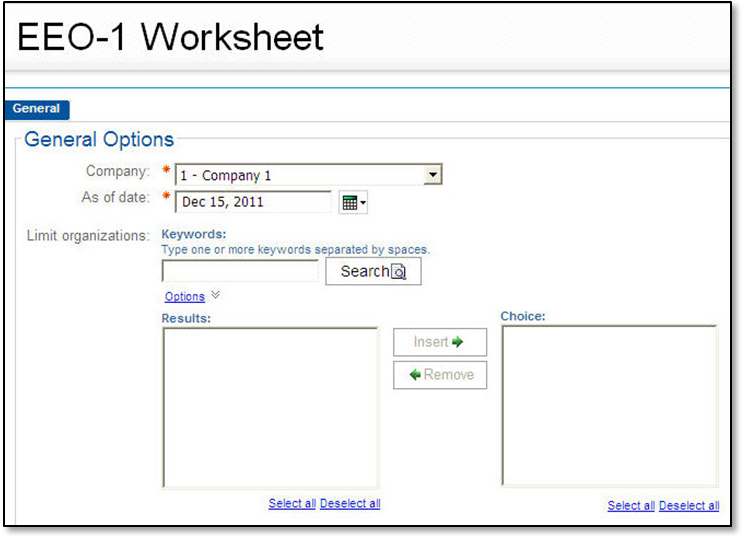Click Select all under Results list
This screenshot has width=744, height=536.
(292, 504)
